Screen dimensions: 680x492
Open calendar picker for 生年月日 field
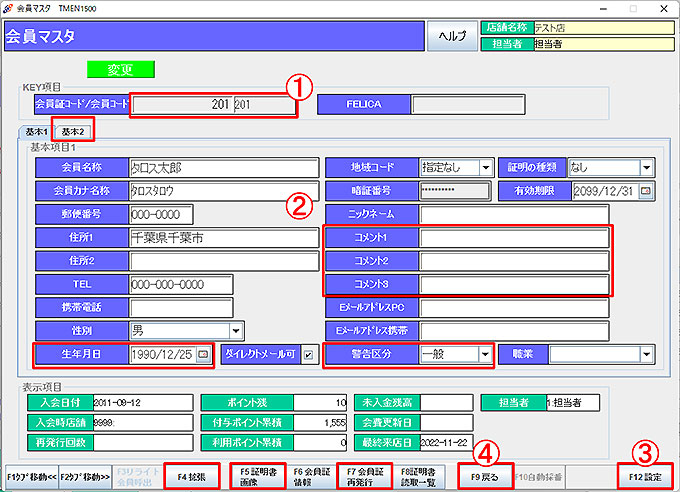[x=204, y=354]
